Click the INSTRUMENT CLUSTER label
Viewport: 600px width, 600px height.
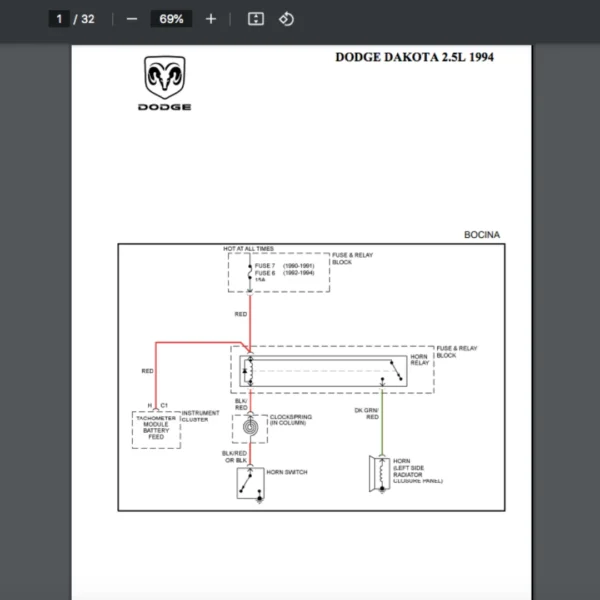(x=201, y=416)
